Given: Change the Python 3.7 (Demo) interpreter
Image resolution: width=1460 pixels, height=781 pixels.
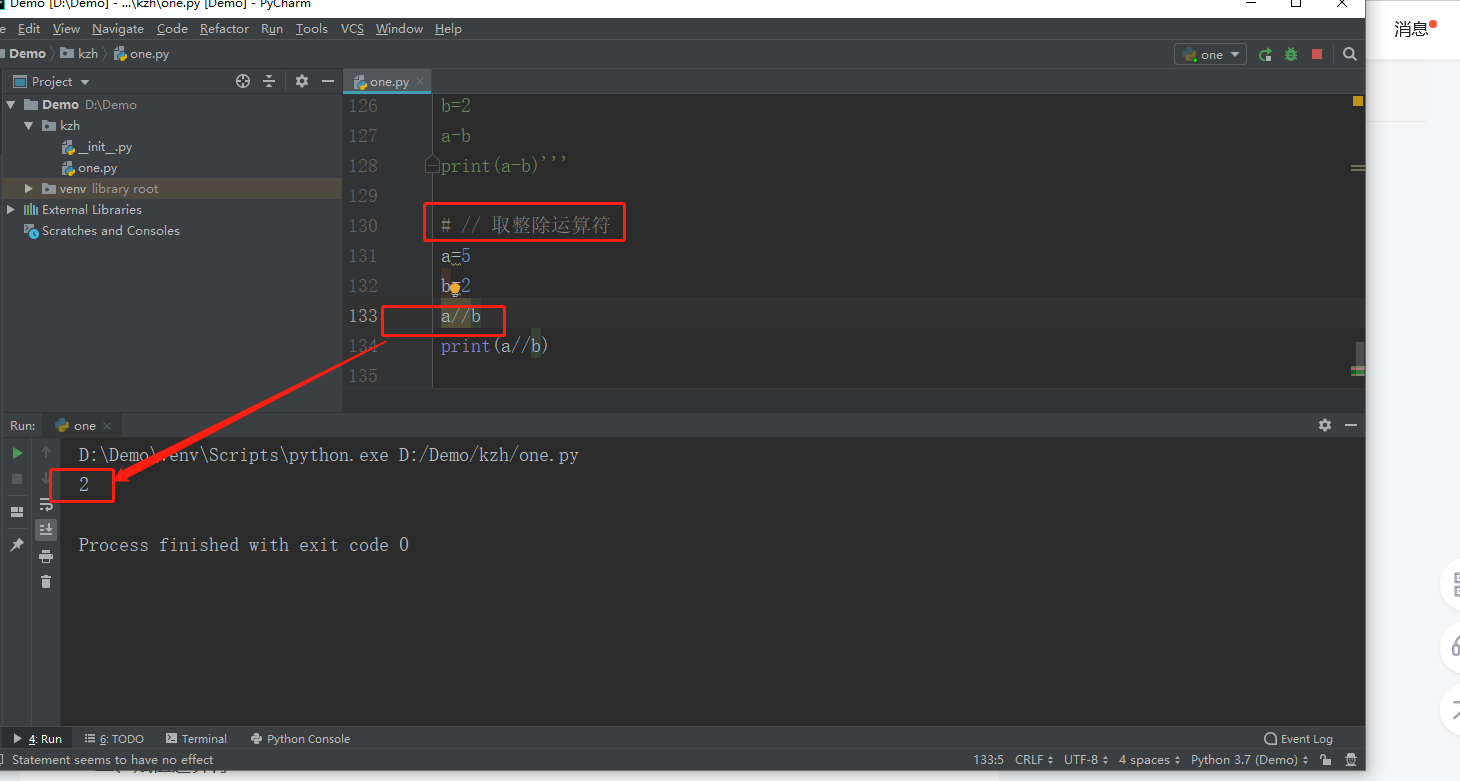Looking at the screenshot, I should [1245, 759].
